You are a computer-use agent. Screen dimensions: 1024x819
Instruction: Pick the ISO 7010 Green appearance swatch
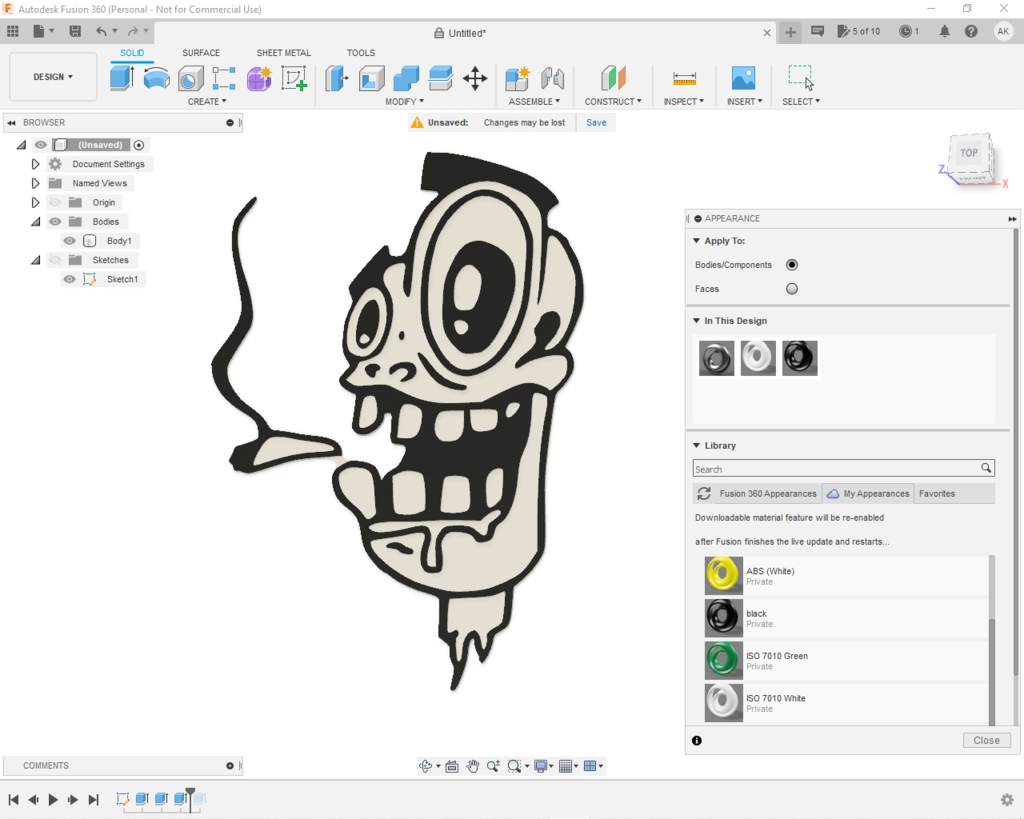723,661
